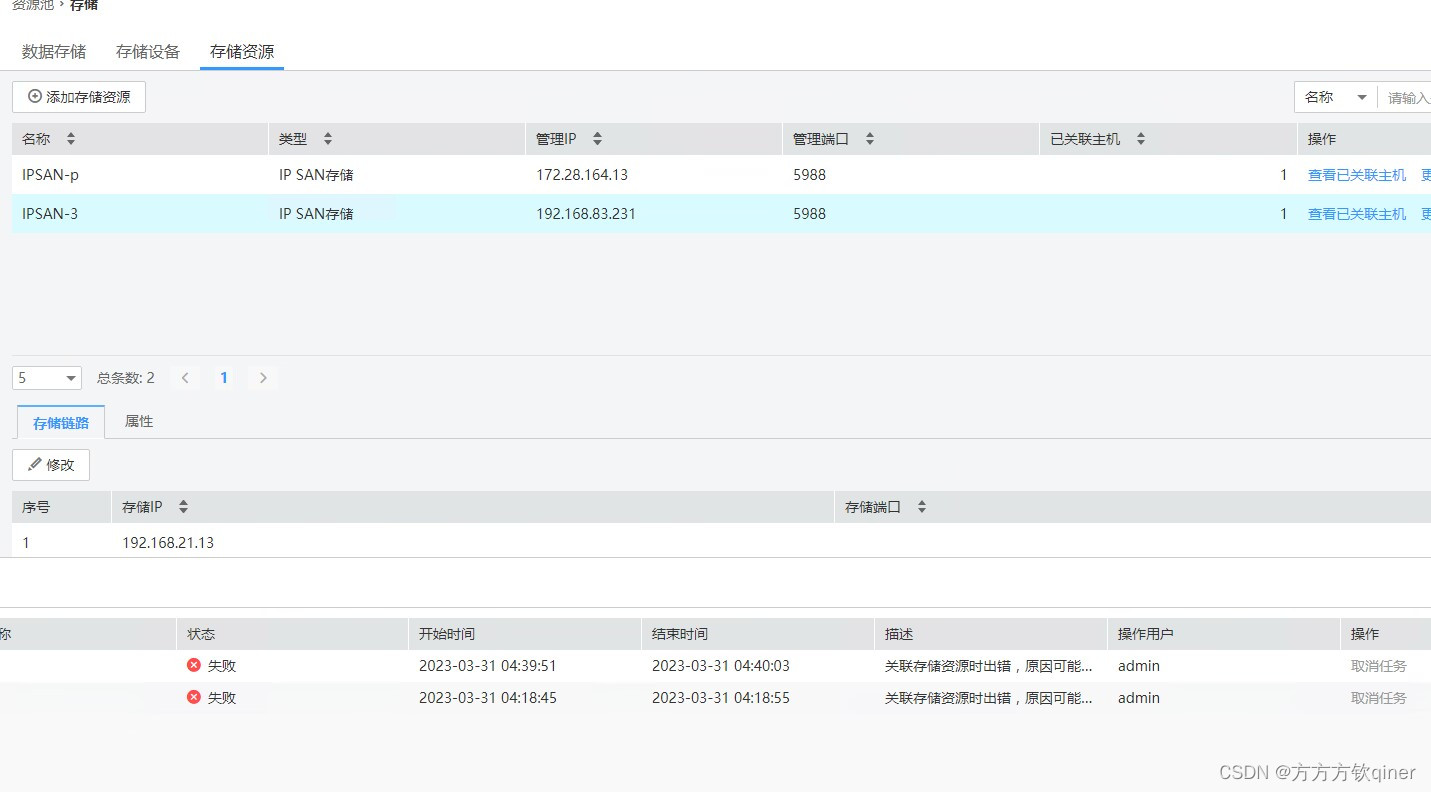Click the failed status icon for 04:39:51 task

[194, 665]
